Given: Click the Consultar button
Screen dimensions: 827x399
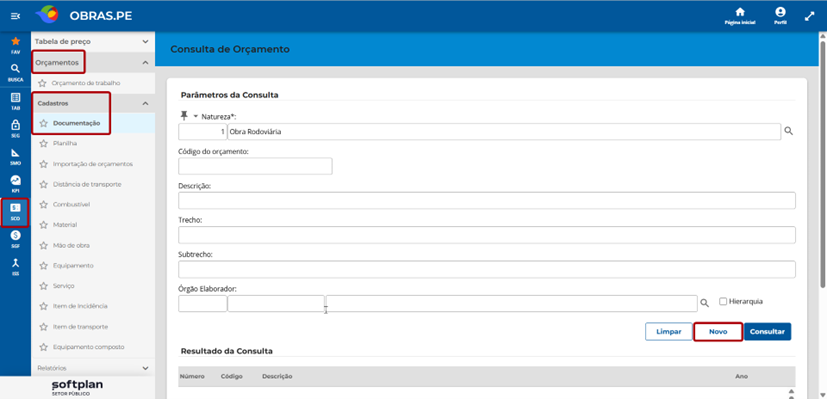Looking at the screenshot, I should click(767, 332).
